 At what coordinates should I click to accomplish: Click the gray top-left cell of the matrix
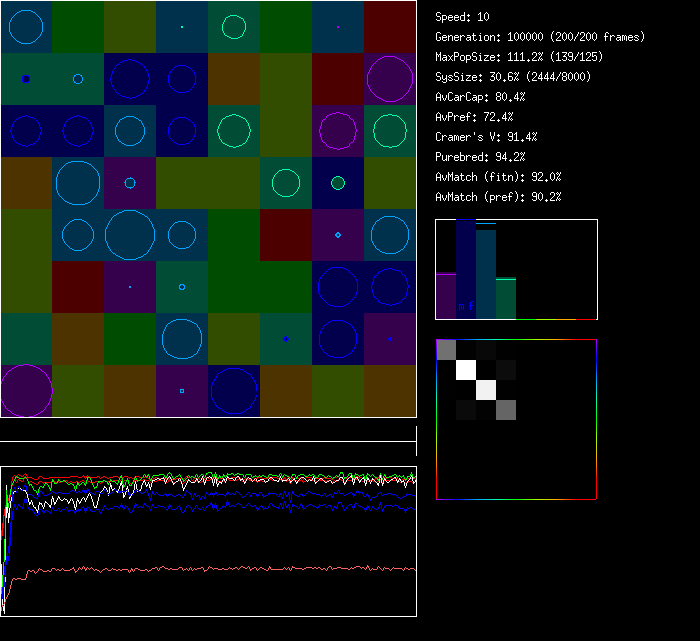point(446,349)
